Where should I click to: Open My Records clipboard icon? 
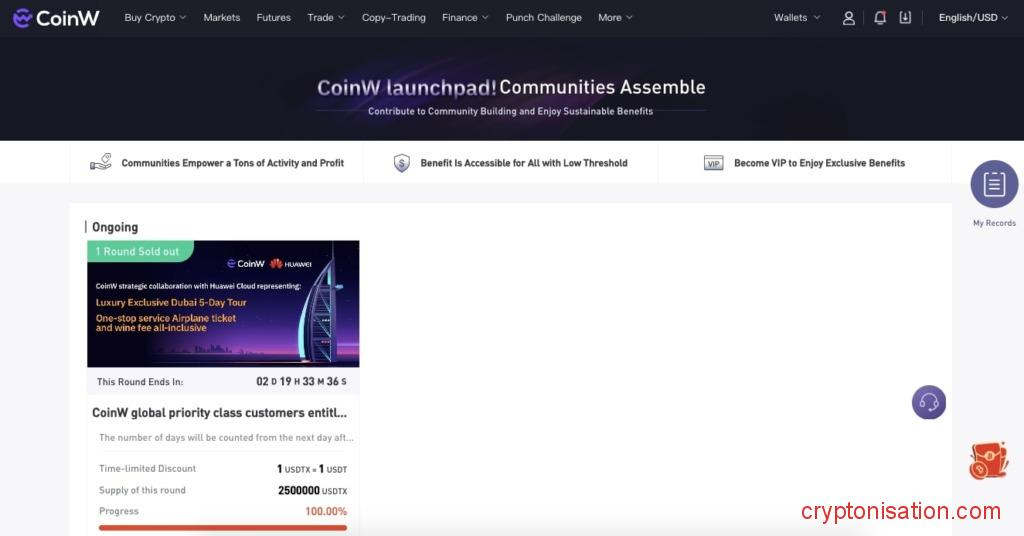994,184
